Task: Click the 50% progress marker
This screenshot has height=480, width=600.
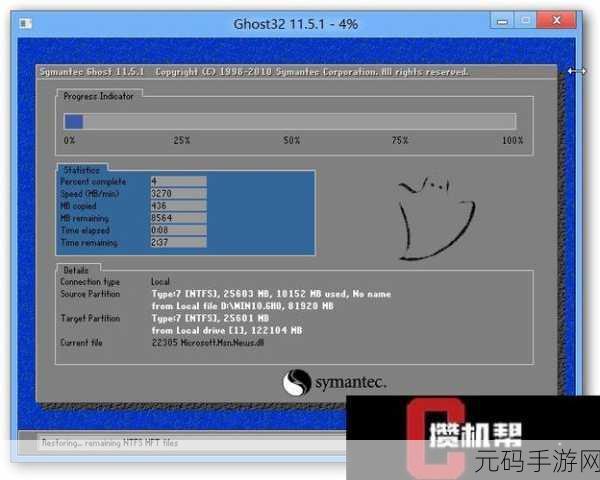Action: 292,140
